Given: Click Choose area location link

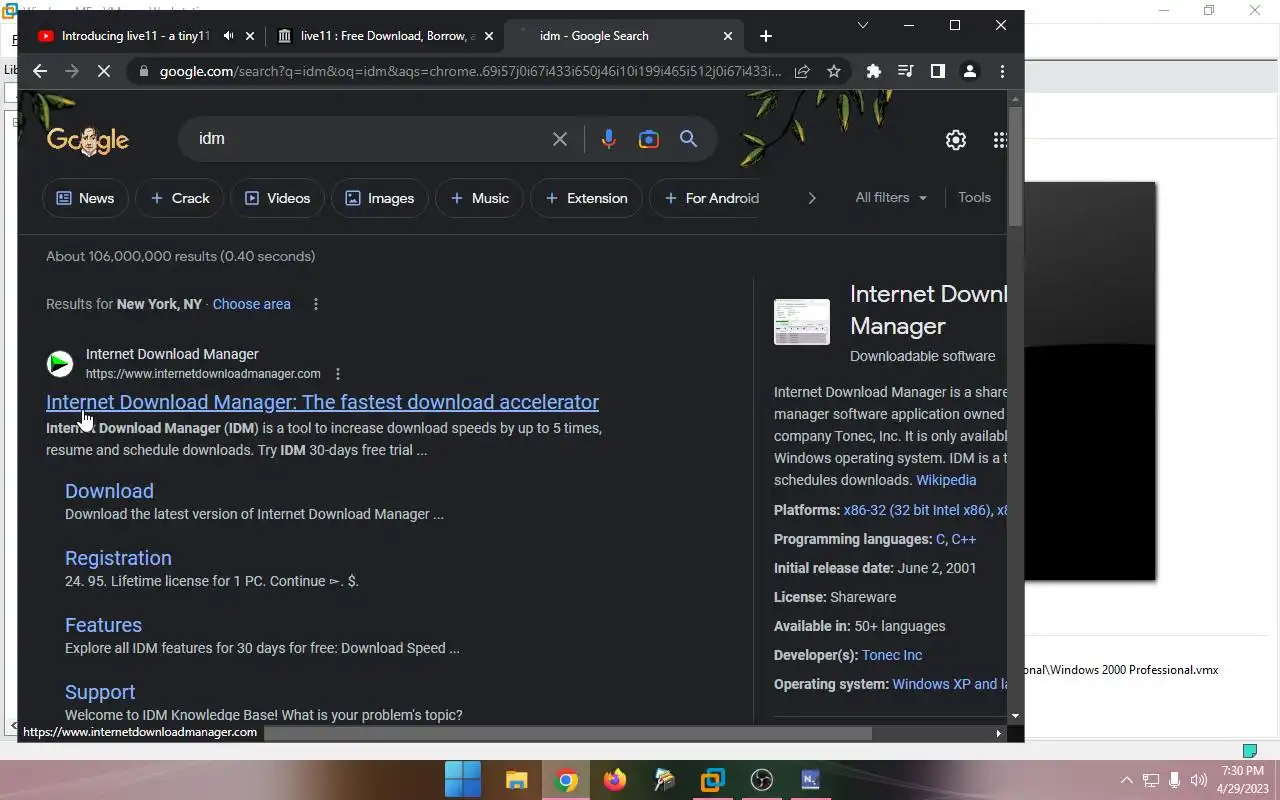Looking at the screenshot, I should 252,304.
